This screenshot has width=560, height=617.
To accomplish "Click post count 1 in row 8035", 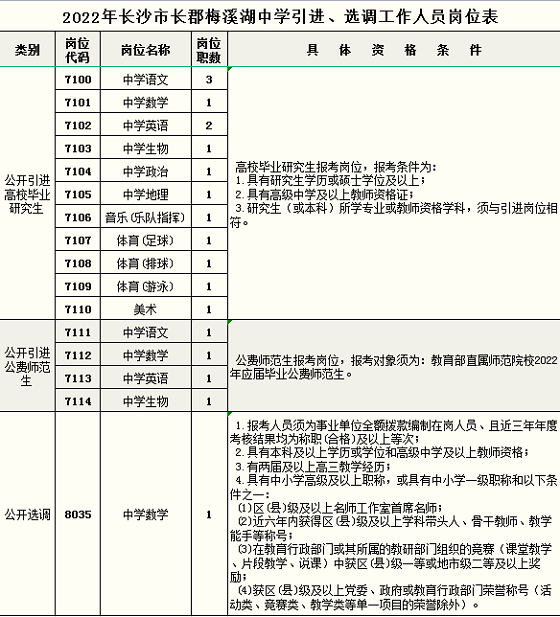I will pos(209,514).
